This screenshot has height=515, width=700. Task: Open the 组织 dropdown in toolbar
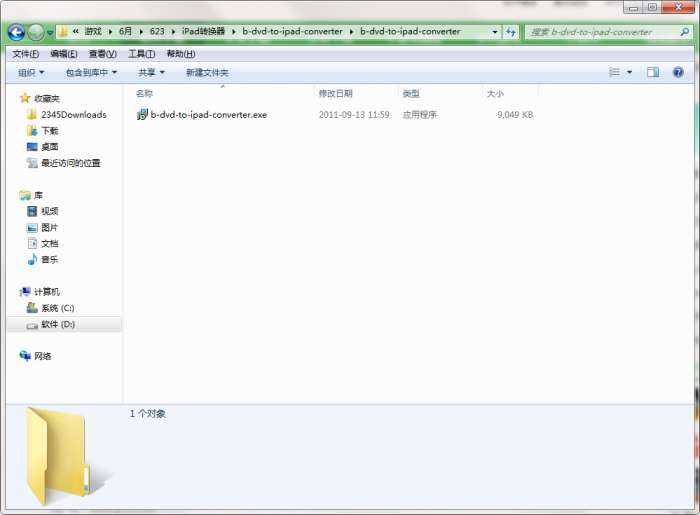click(31, 72)
